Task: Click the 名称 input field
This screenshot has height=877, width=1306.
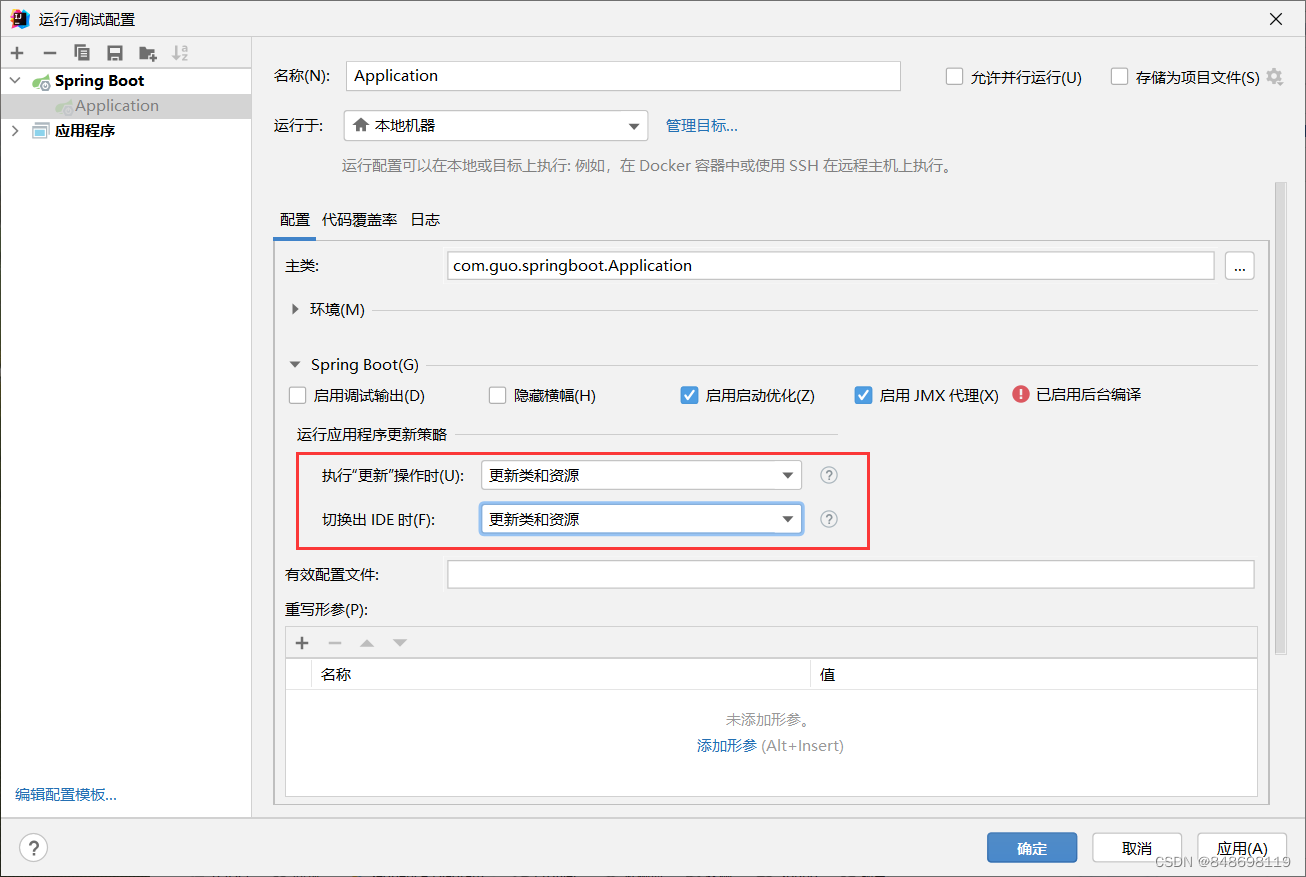Action: (623, 76)
